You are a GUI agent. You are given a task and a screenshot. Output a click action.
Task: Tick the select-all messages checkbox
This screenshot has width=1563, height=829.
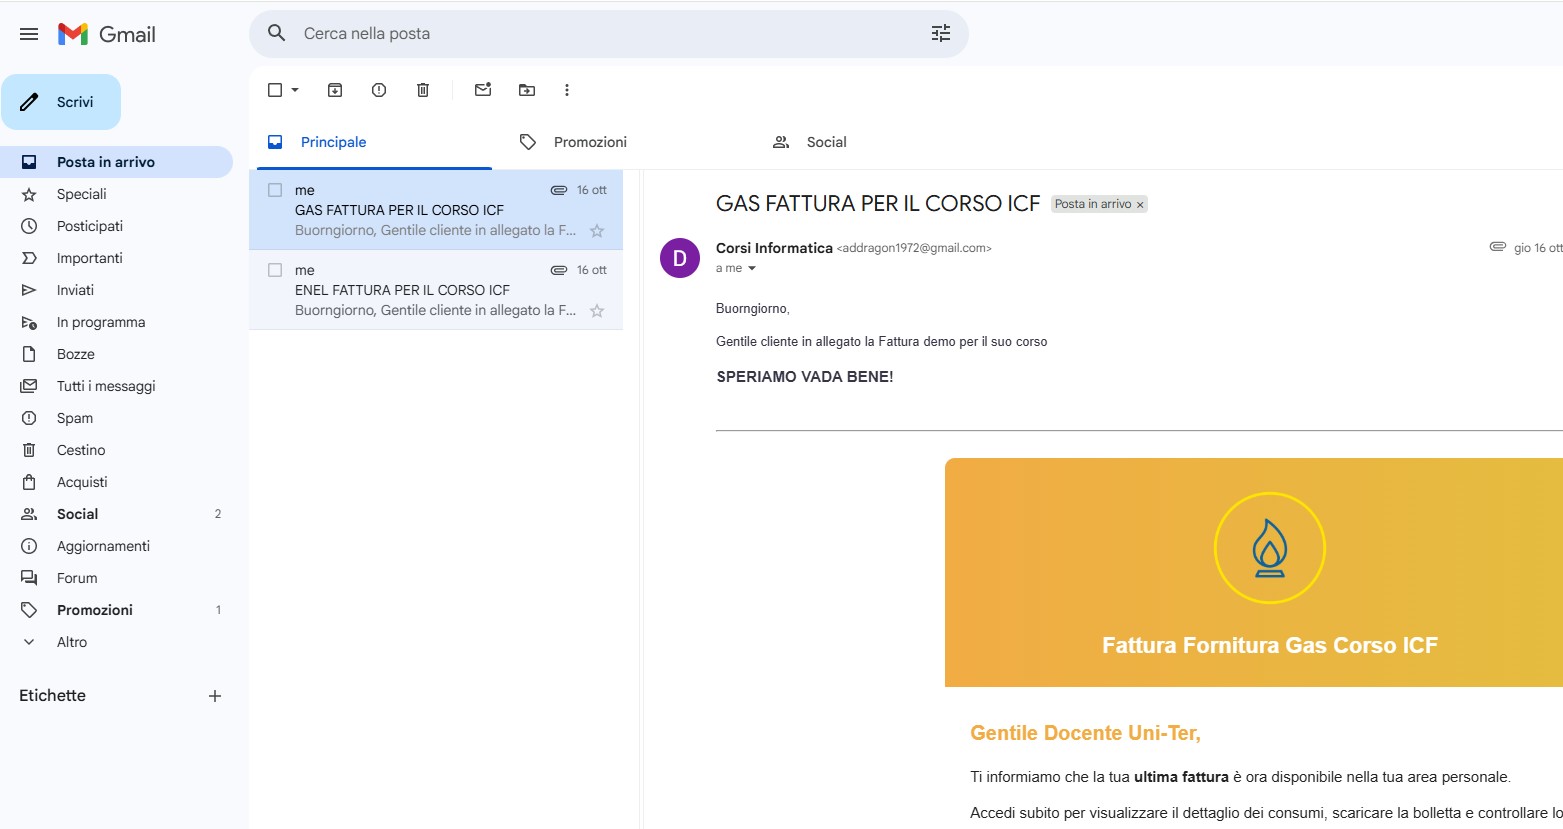pos(273,89)
